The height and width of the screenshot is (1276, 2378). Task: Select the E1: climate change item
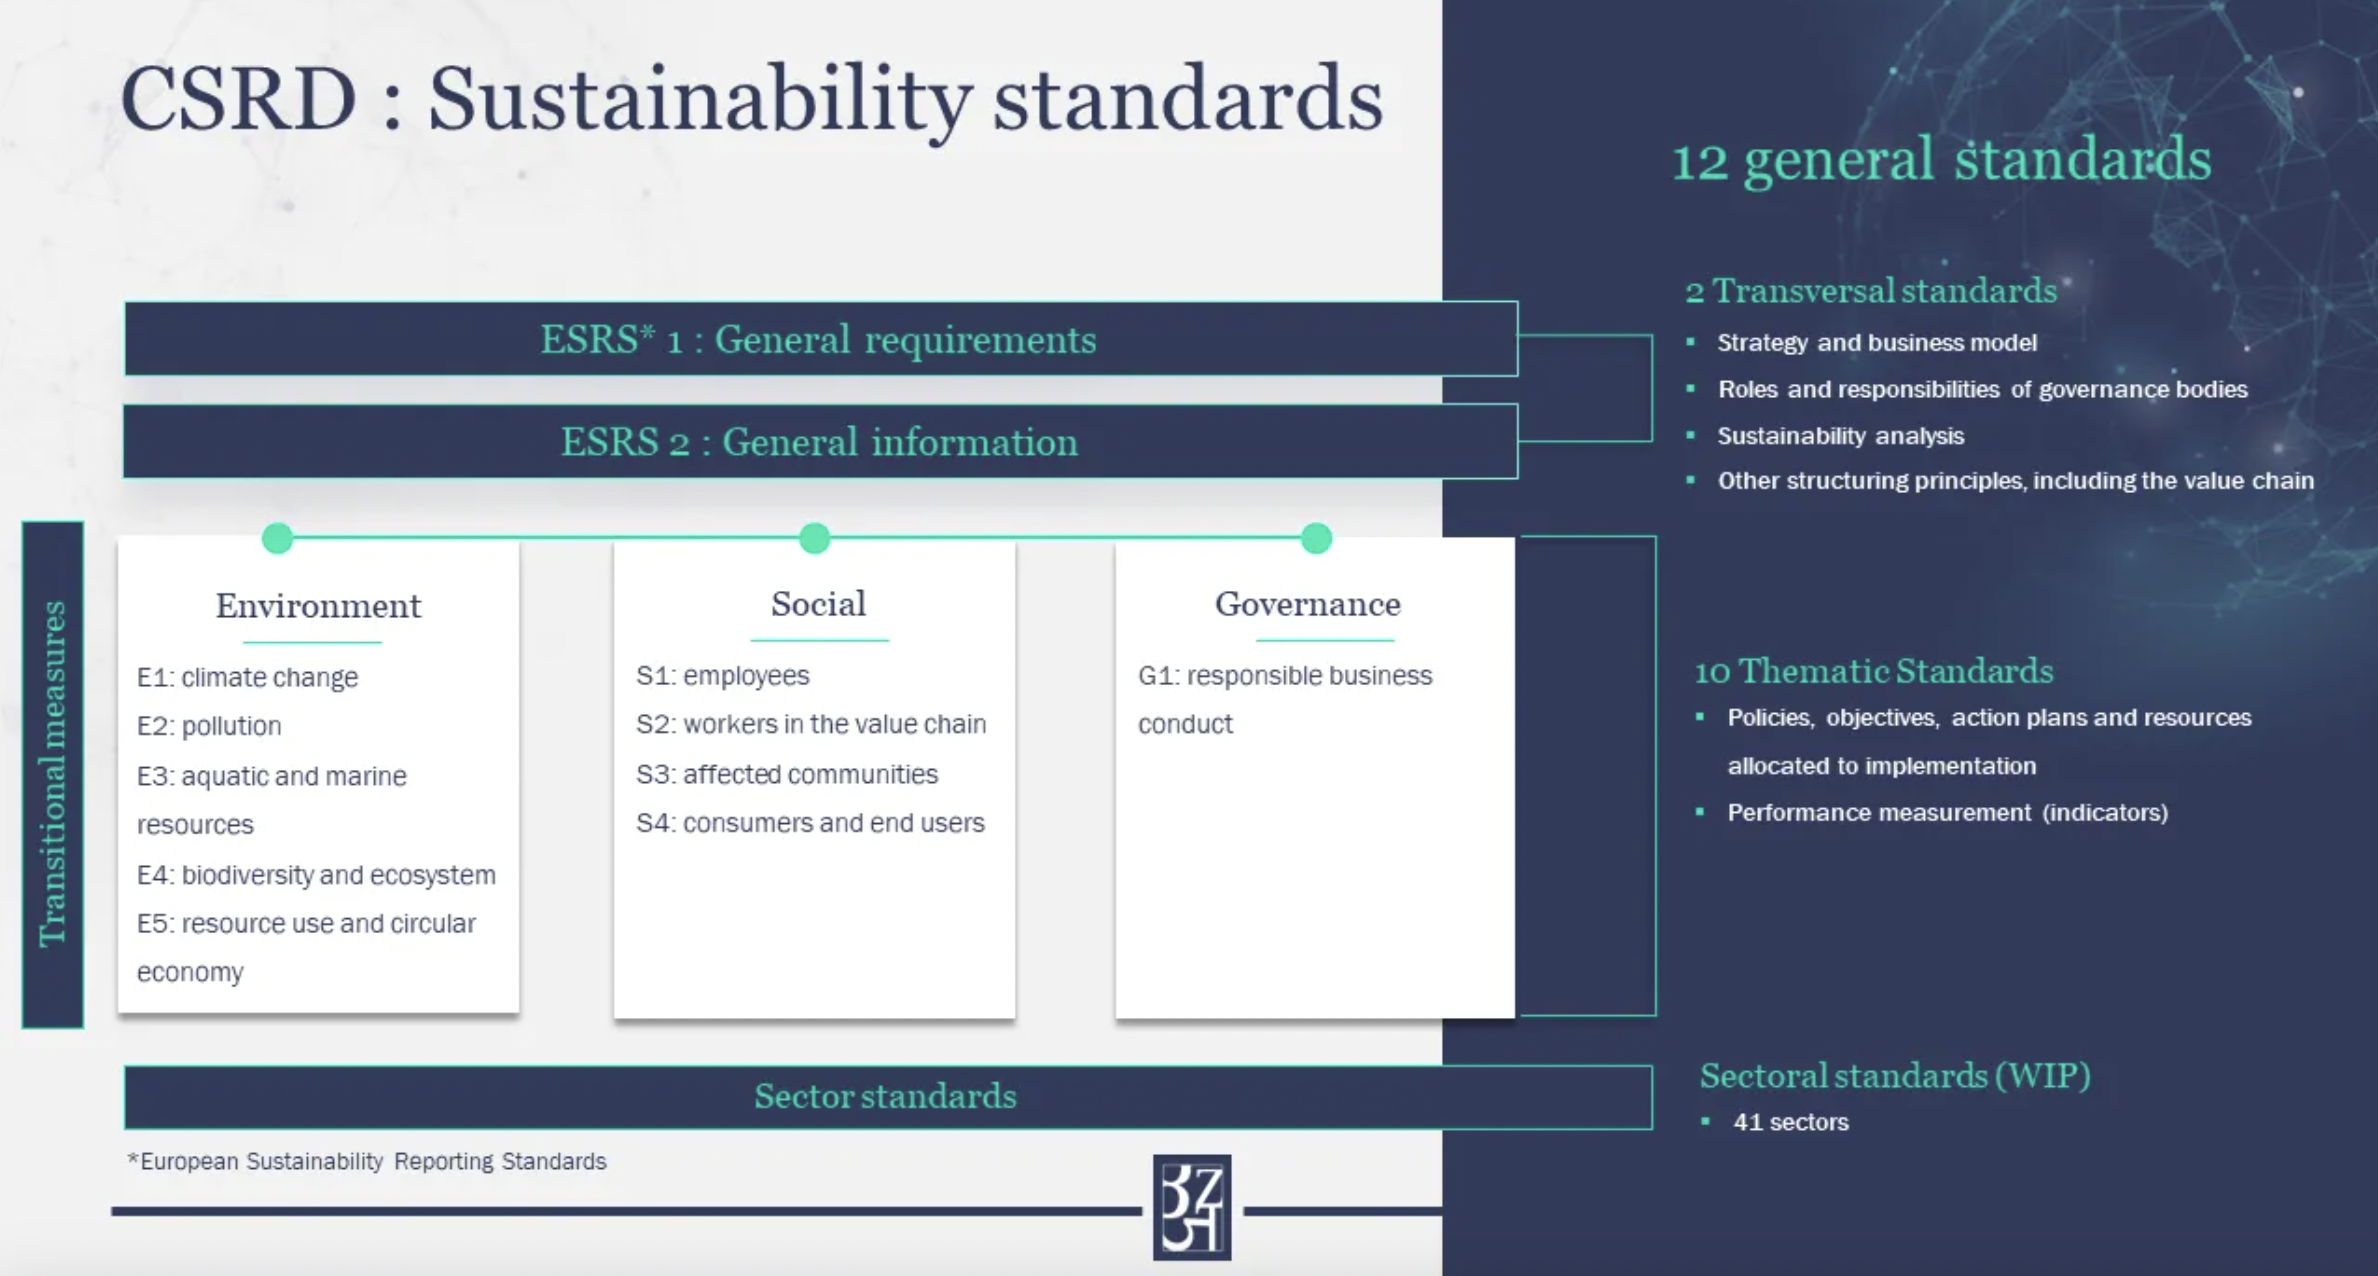247,677
